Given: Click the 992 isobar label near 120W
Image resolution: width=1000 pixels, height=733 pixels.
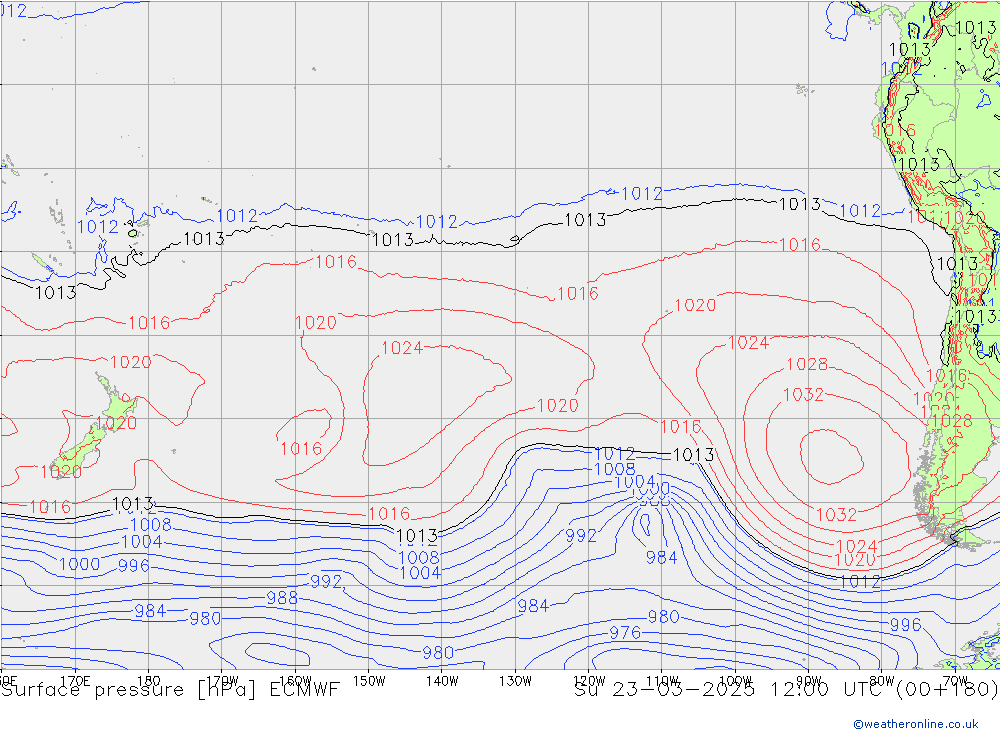Looking at the screenshot, I should [x=581, y=535].
